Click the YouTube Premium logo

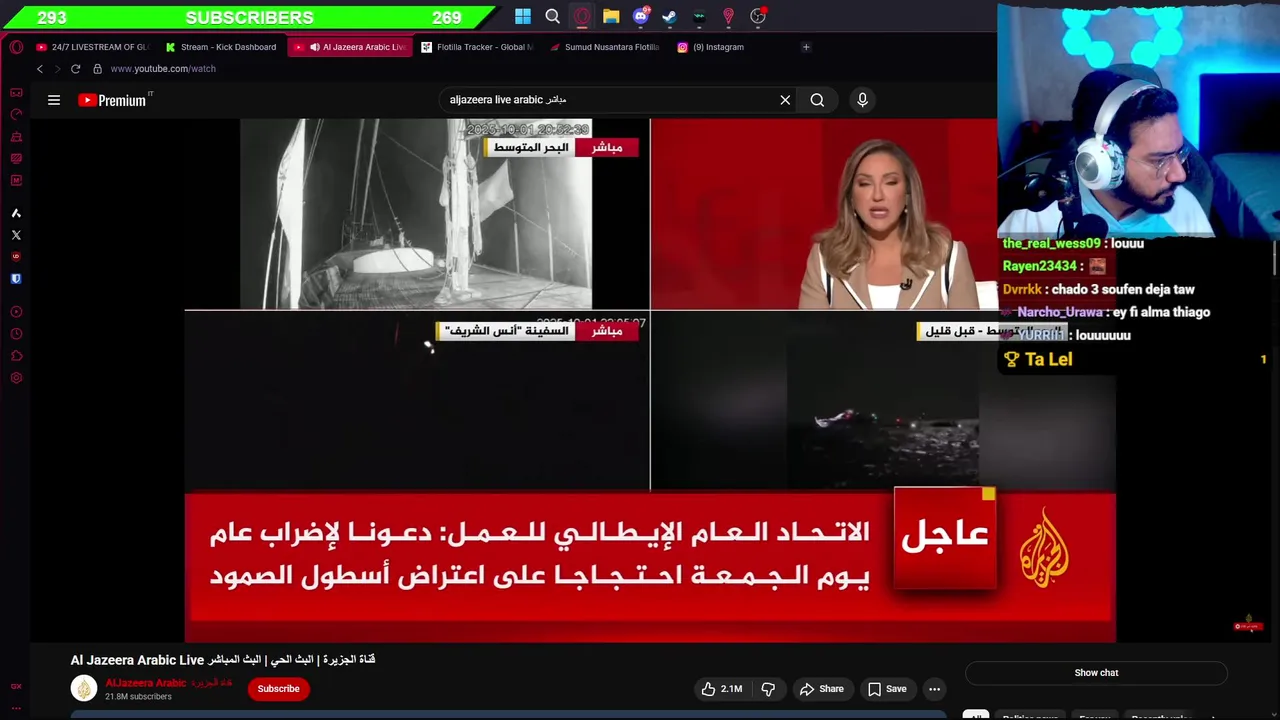[x=113, y=100]
